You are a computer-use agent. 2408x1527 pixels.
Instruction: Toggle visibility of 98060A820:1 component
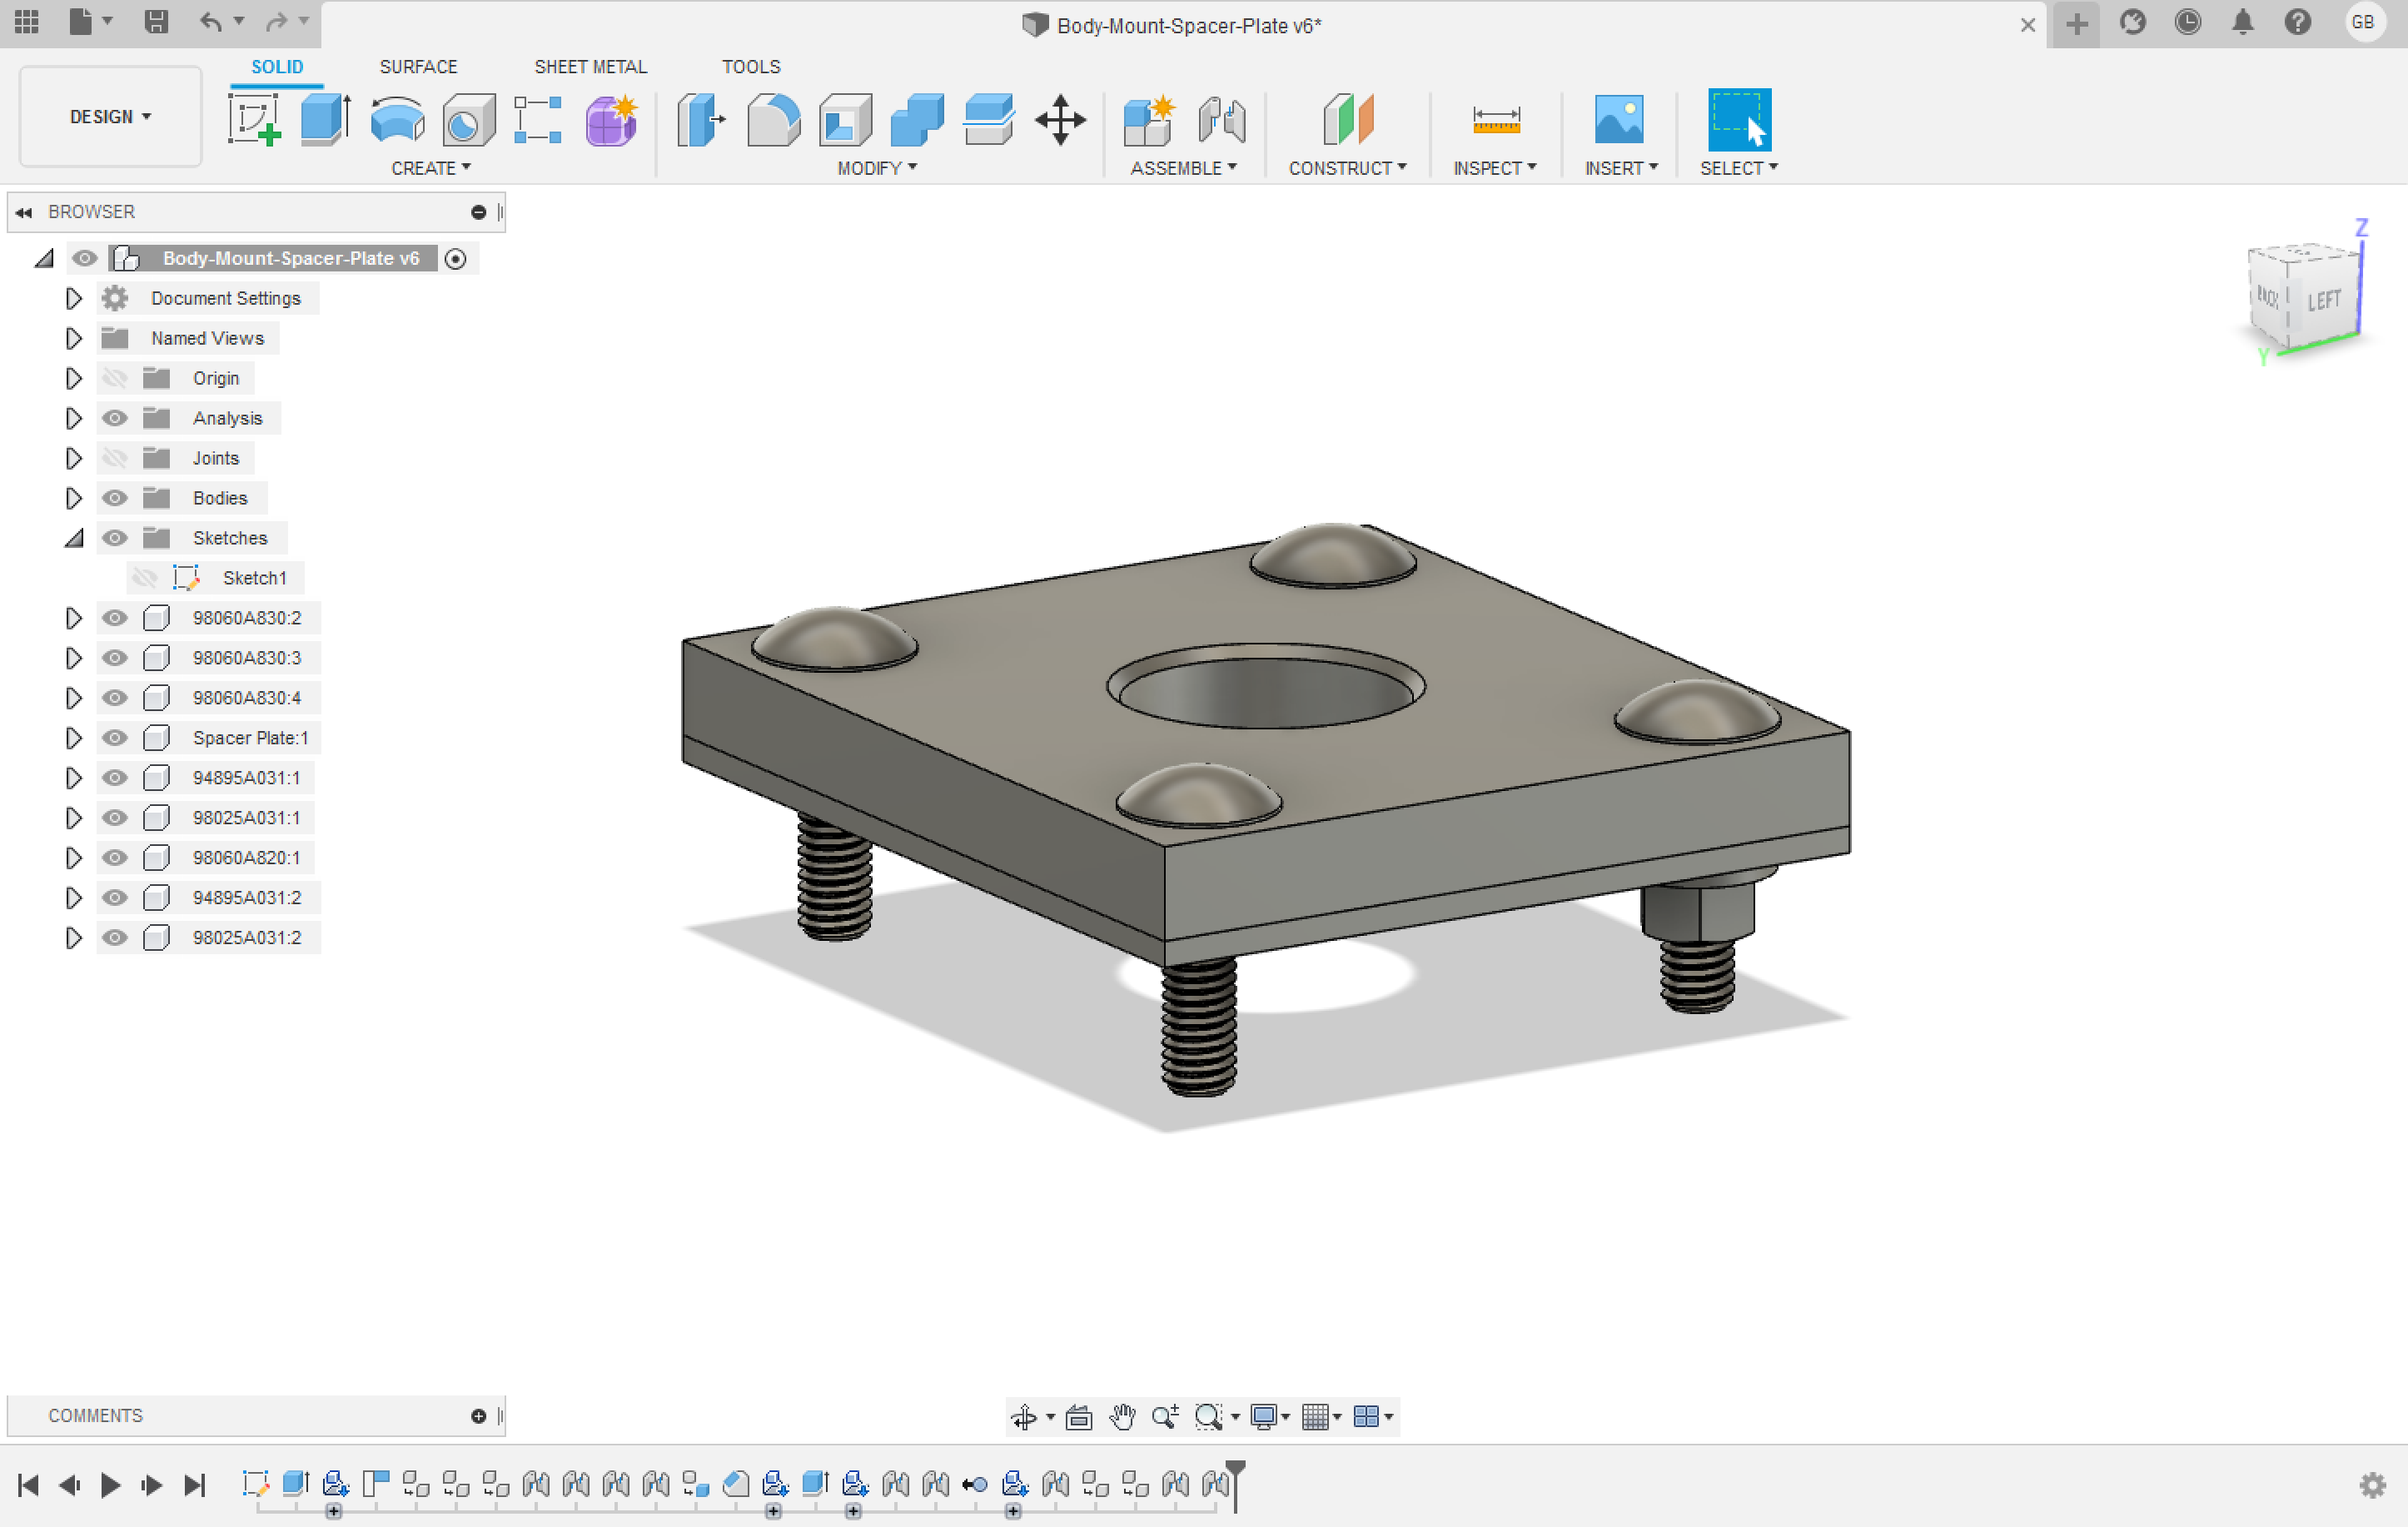114,858
